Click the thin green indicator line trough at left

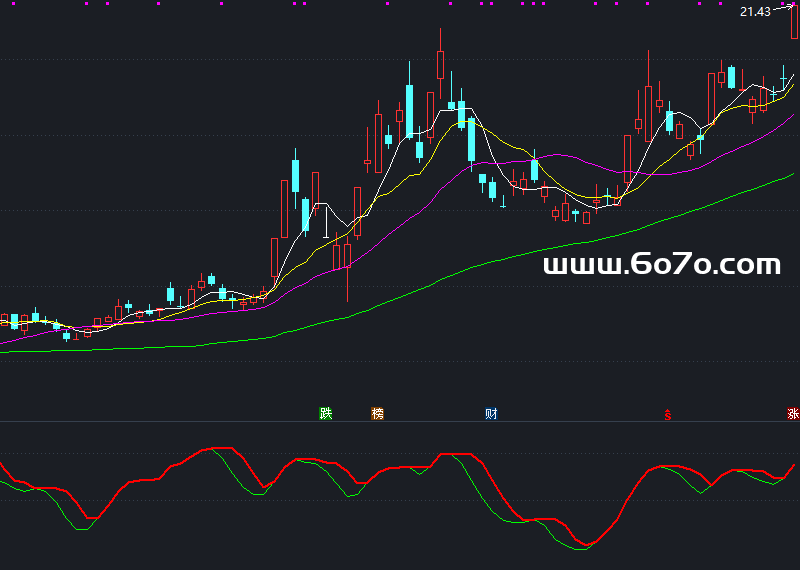pyautogui.click(x=82, y=529)
